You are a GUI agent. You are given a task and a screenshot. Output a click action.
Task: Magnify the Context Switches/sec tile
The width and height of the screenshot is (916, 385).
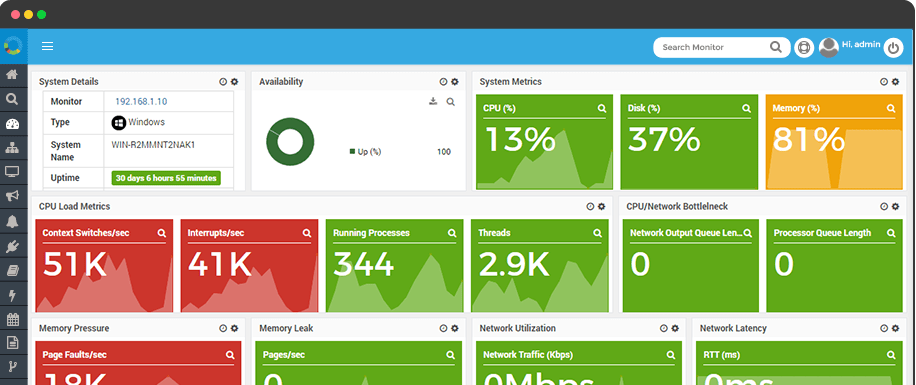pyautogui.click(x=162, y=233)
